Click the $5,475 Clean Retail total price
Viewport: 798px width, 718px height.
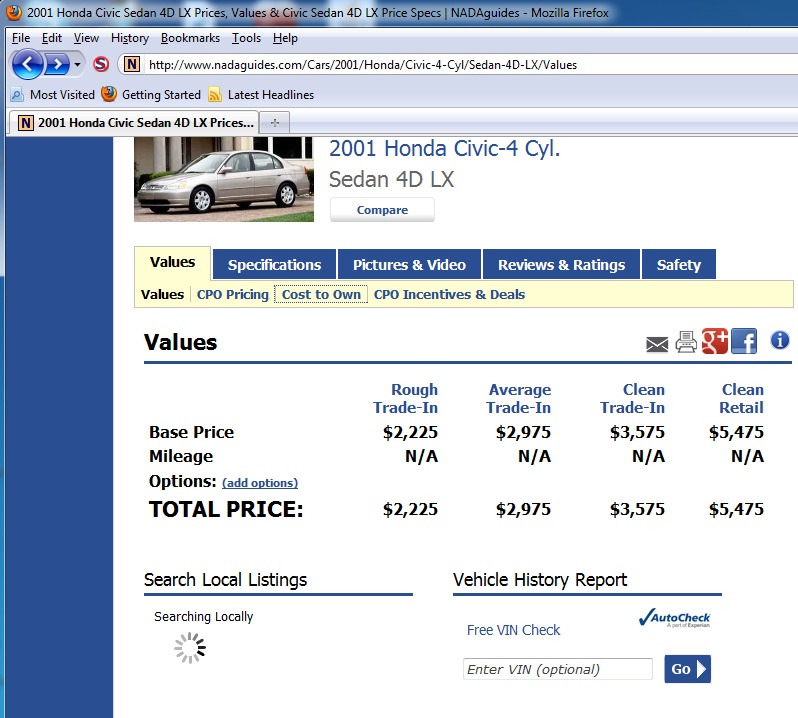coord(736,509)
